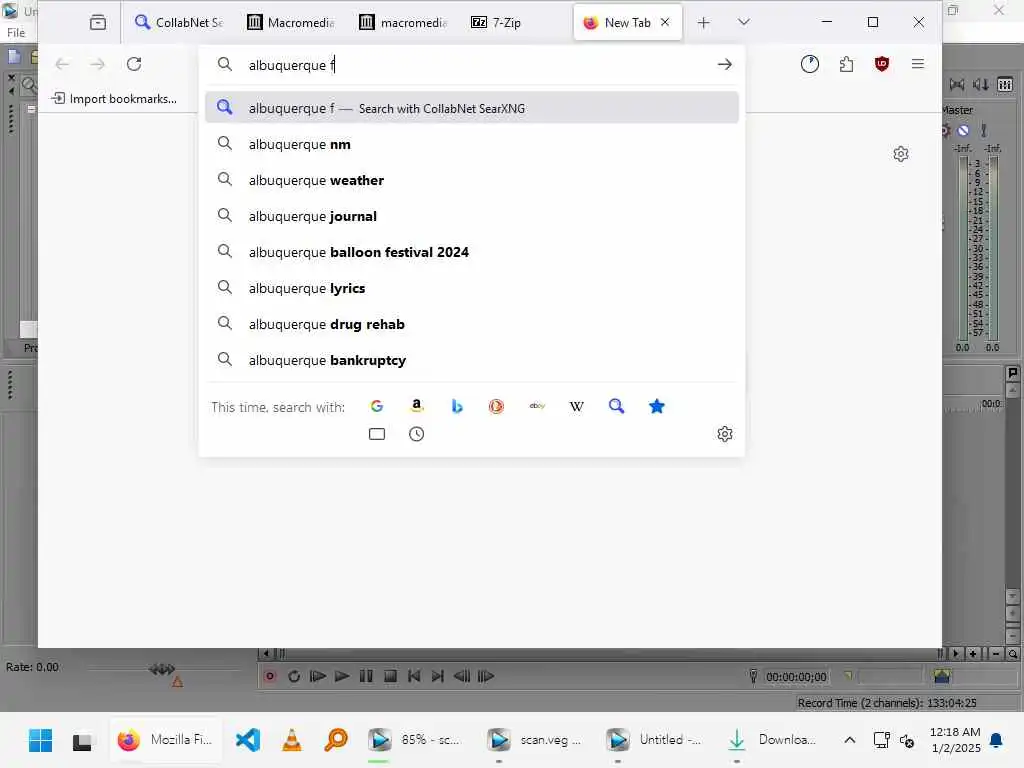Image resolution: width=1024 pixels, height=768 pixels.
Task: Click Vegas playback rate slider handle
Action: 162,669
